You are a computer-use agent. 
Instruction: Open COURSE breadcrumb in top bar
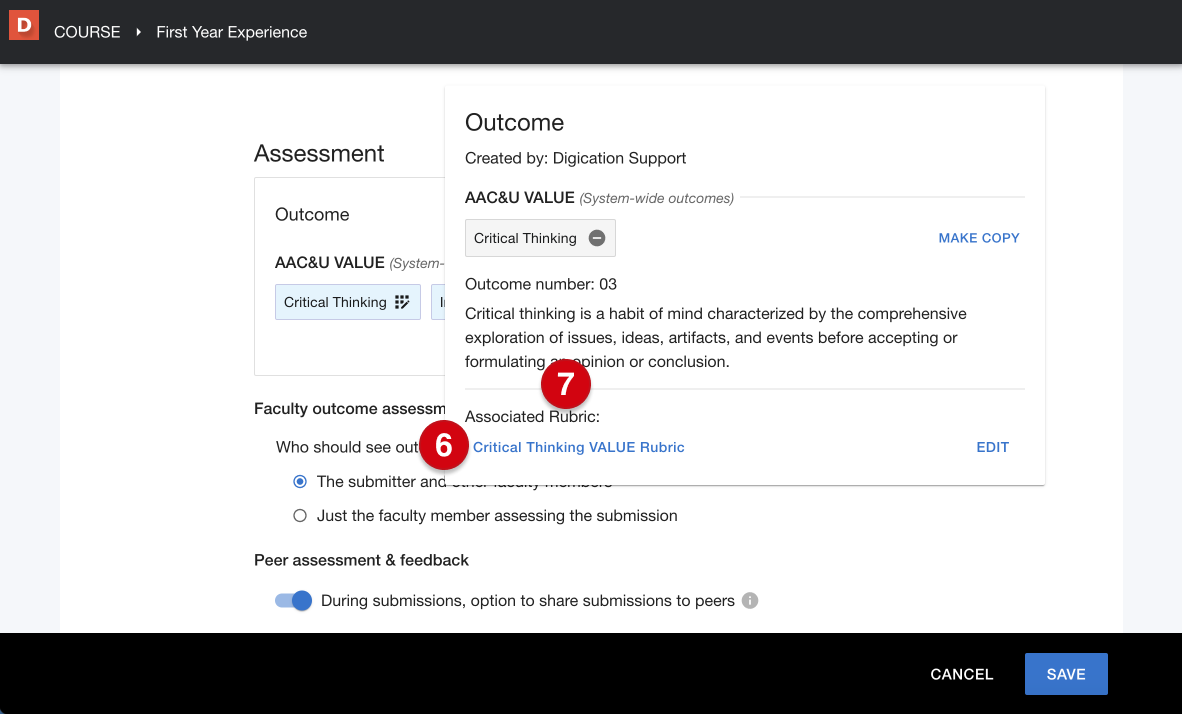pos(87,32)
